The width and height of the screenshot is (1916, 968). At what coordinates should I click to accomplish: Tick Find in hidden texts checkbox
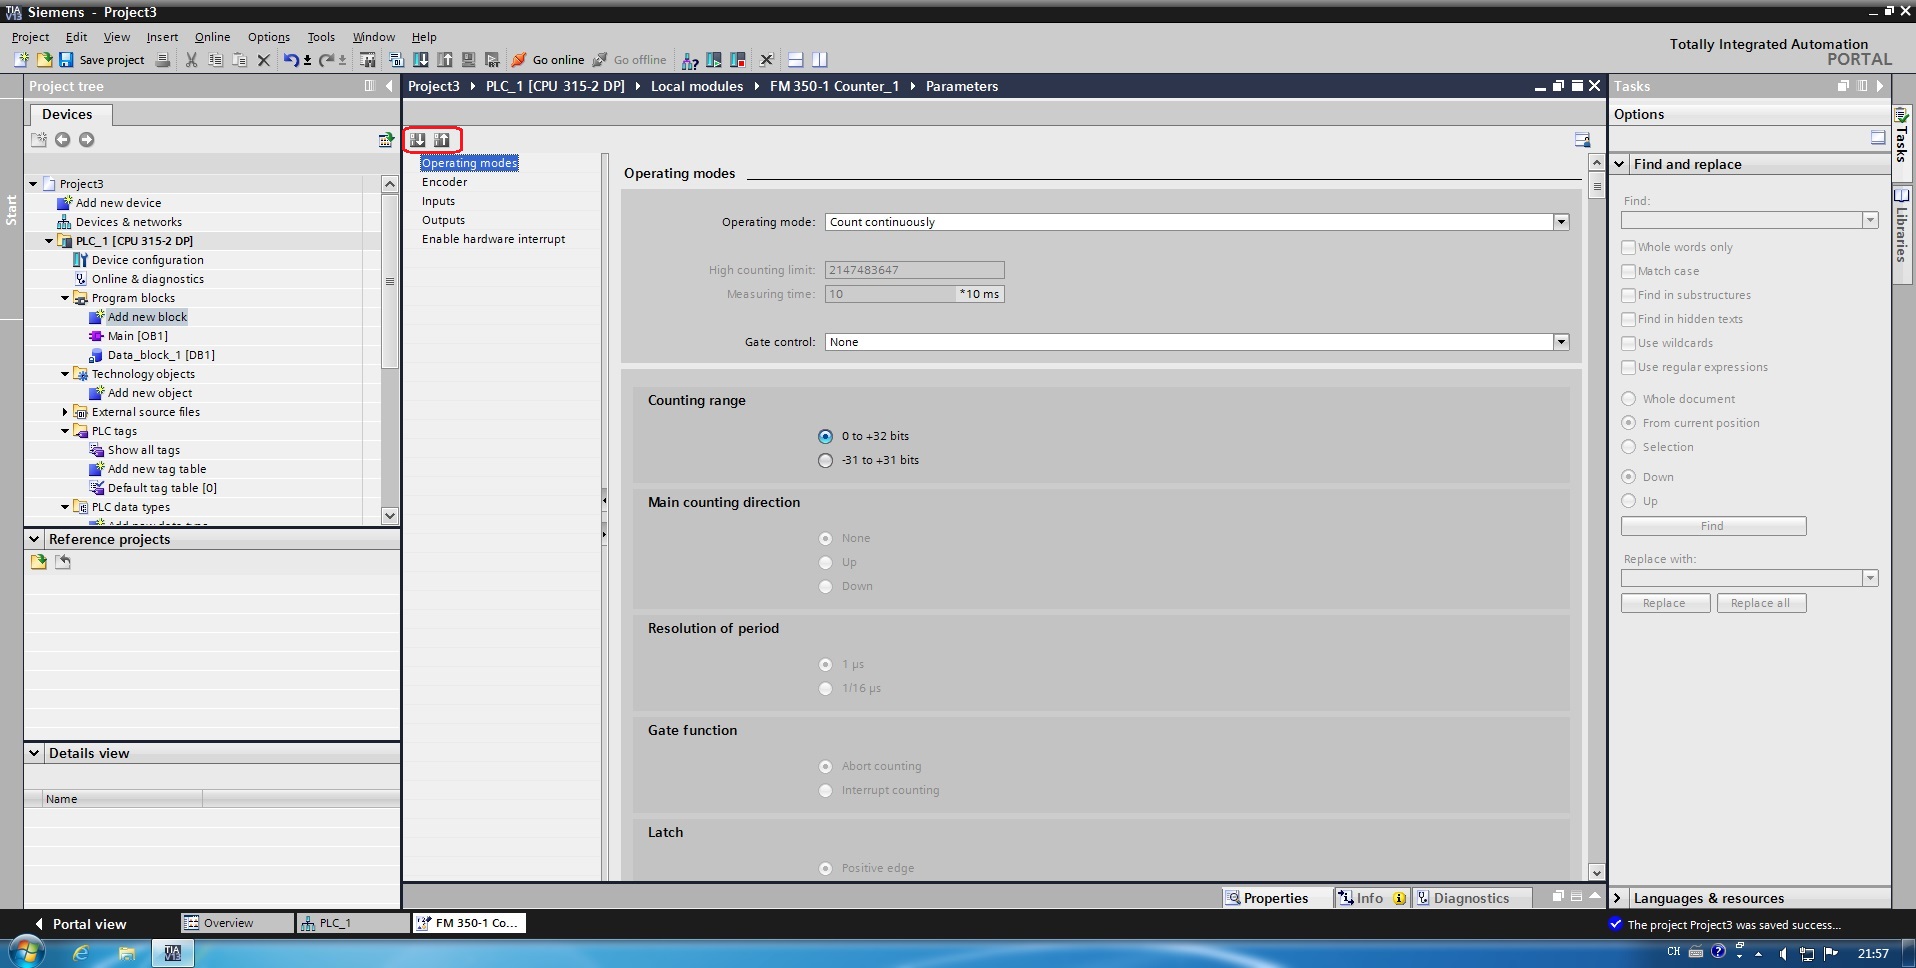pos(1628,319)
